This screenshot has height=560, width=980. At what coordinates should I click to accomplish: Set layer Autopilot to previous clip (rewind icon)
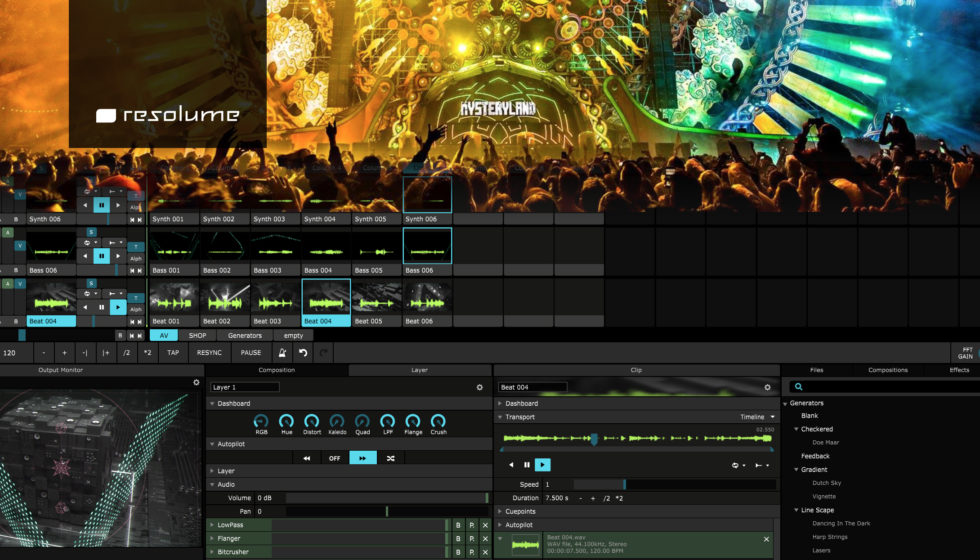coord(307,458)
